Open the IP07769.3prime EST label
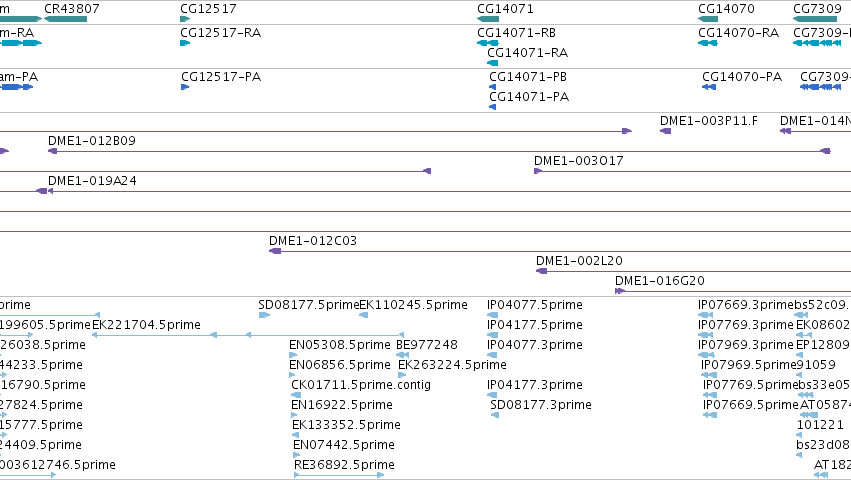This screenshot has width=851, height=480. pos(746,325)
